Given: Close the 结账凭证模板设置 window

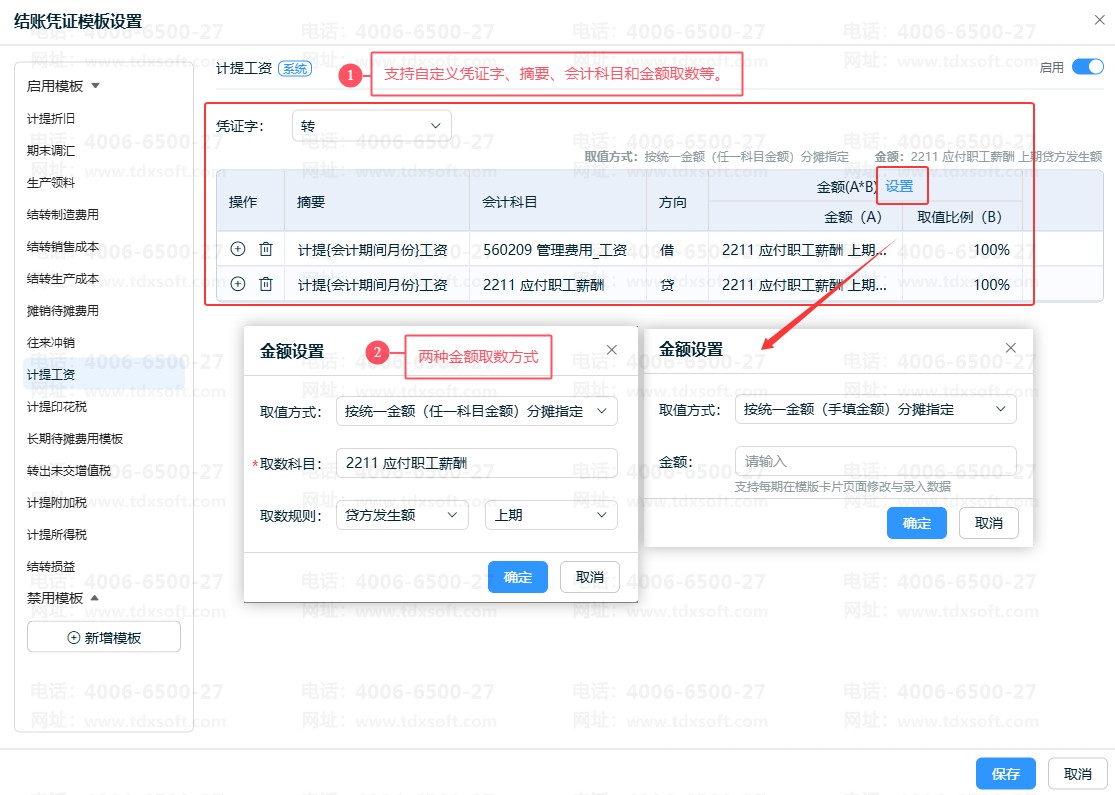Looking at the screenshot, I should pyautogui.click(x=1100, y=19).
